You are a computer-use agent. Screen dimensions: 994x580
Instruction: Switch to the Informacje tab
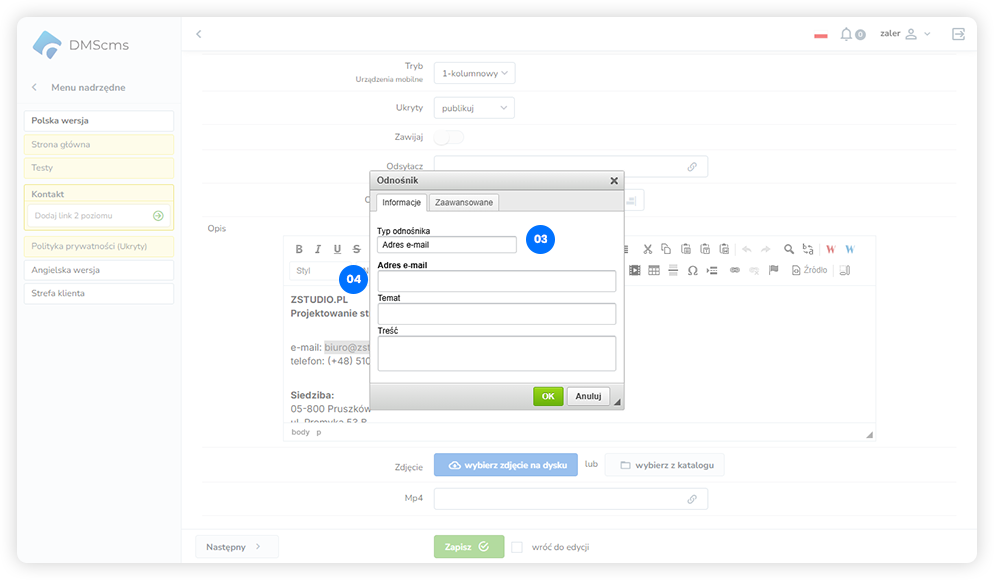(x=401, y=202)
